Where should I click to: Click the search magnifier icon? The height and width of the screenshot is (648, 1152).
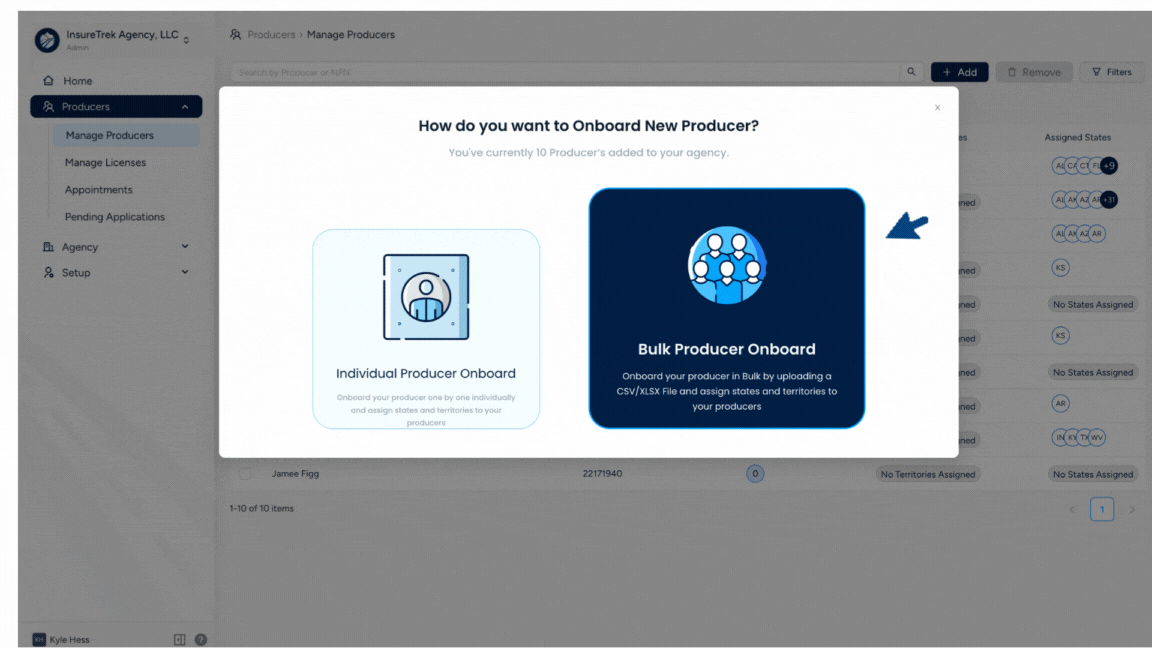pyautogui.click(x=910, y=72)
